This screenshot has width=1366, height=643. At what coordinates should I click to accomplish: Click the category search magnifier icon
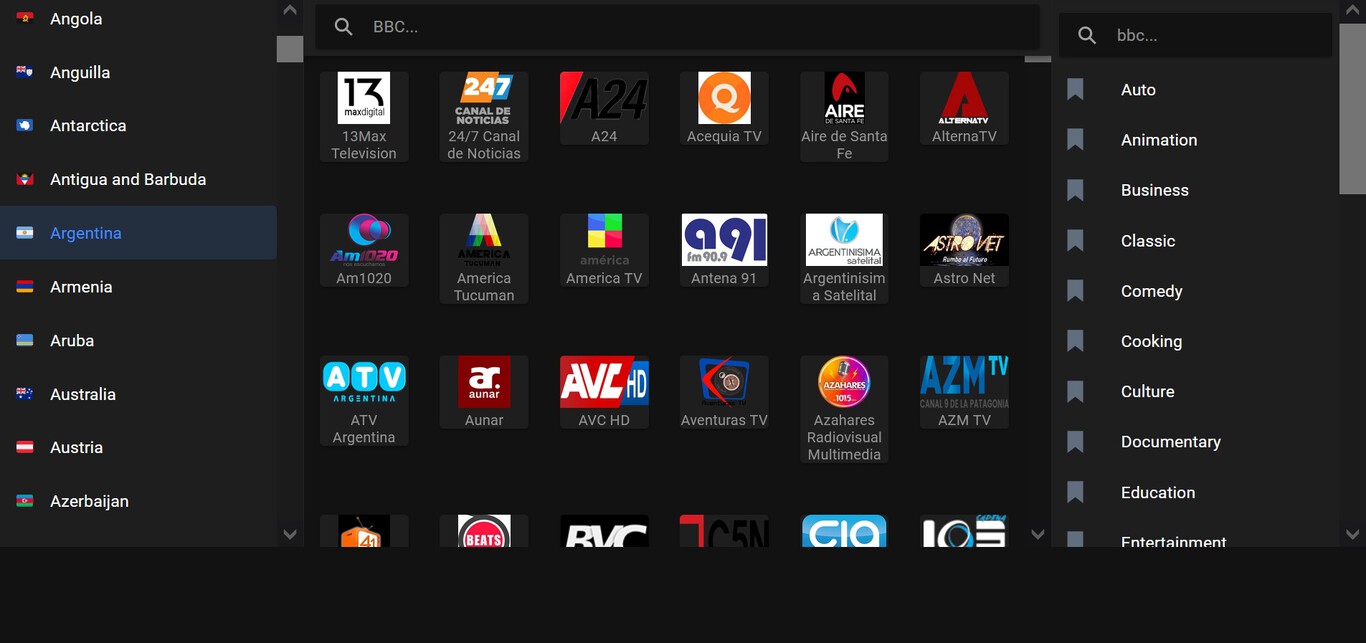click(1086, 34)
